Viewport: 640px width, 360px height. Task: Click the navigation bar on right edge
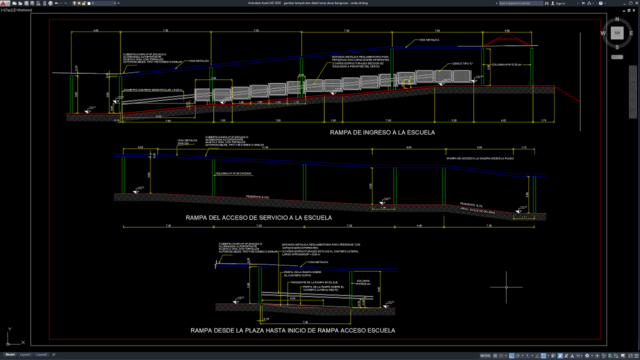pyautogui.click(x=633, y=92)
